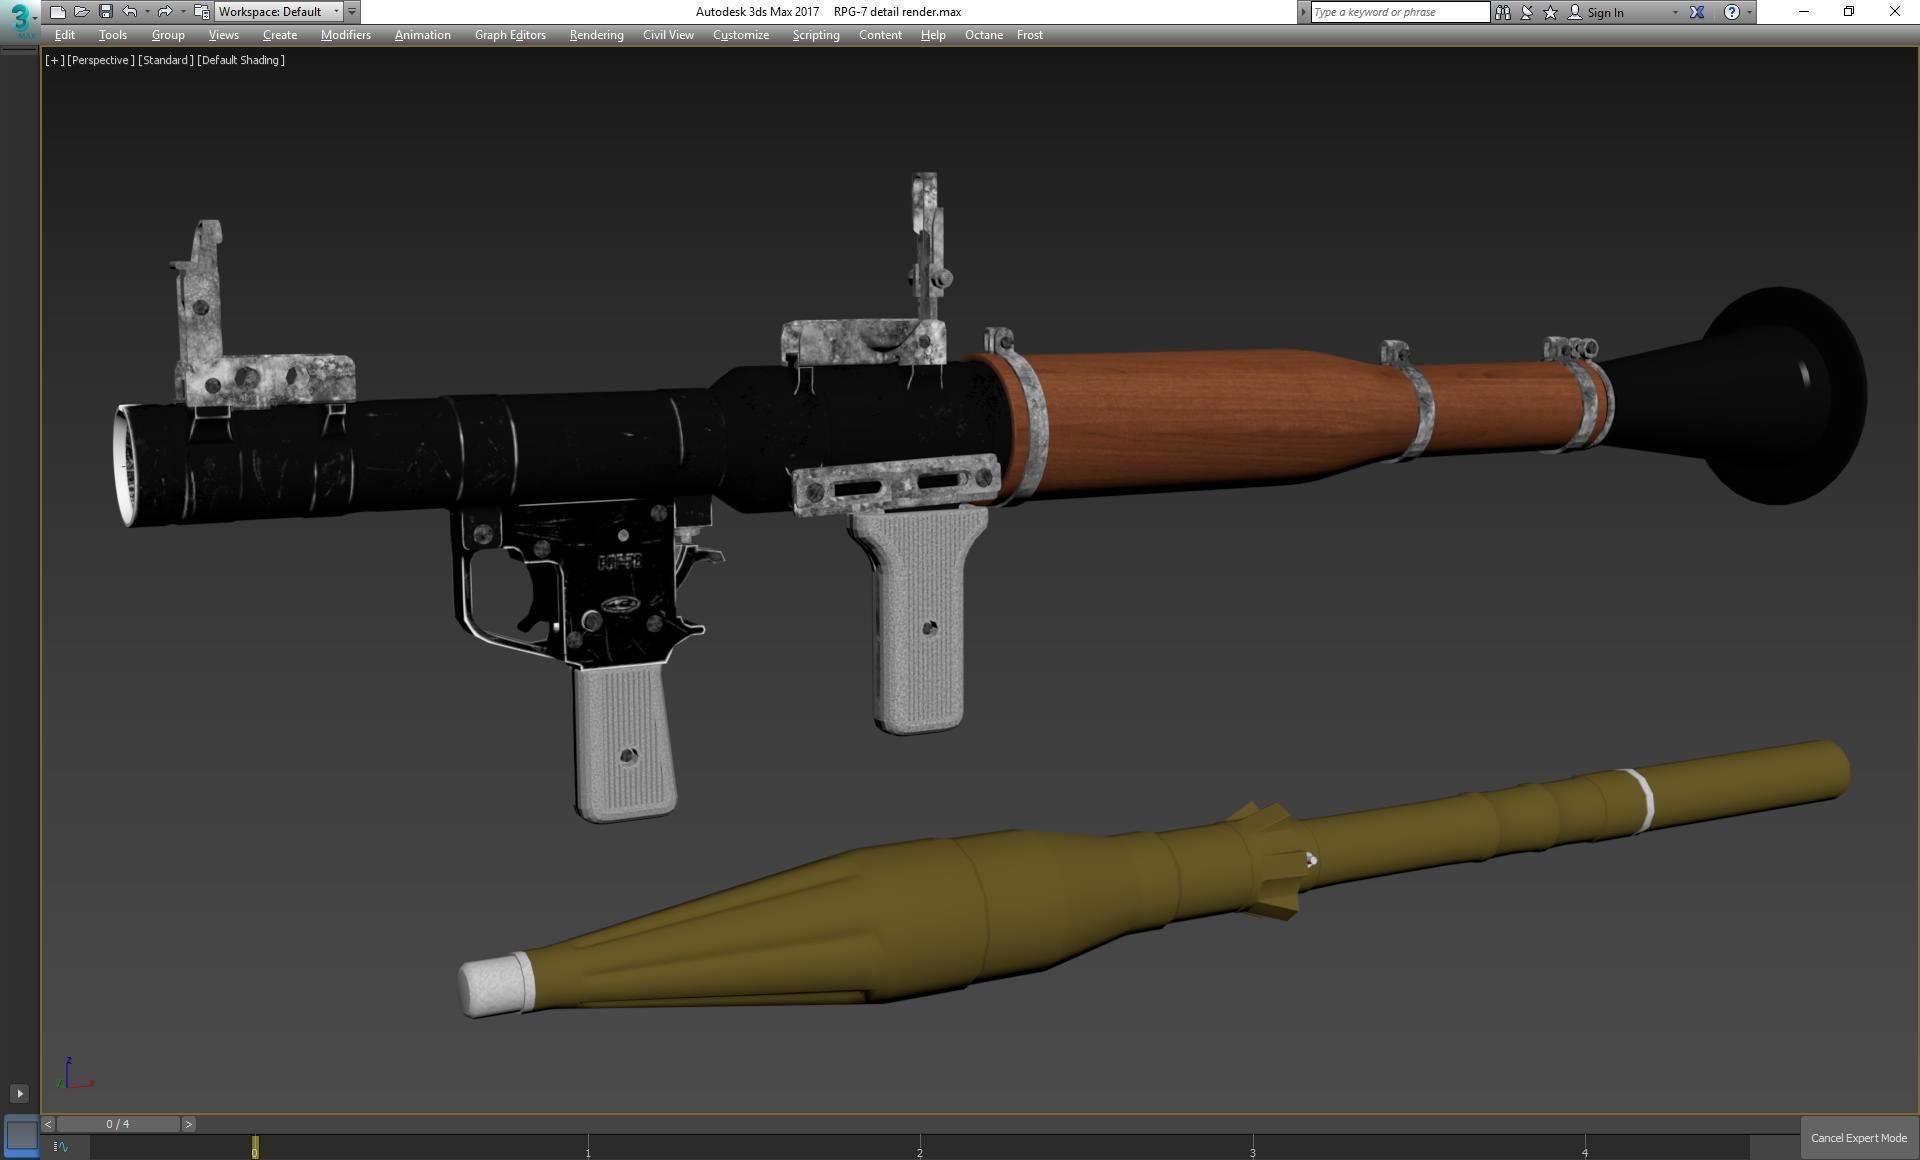Open the Frost menu
The image size is (1920, 1160).
1030,35
